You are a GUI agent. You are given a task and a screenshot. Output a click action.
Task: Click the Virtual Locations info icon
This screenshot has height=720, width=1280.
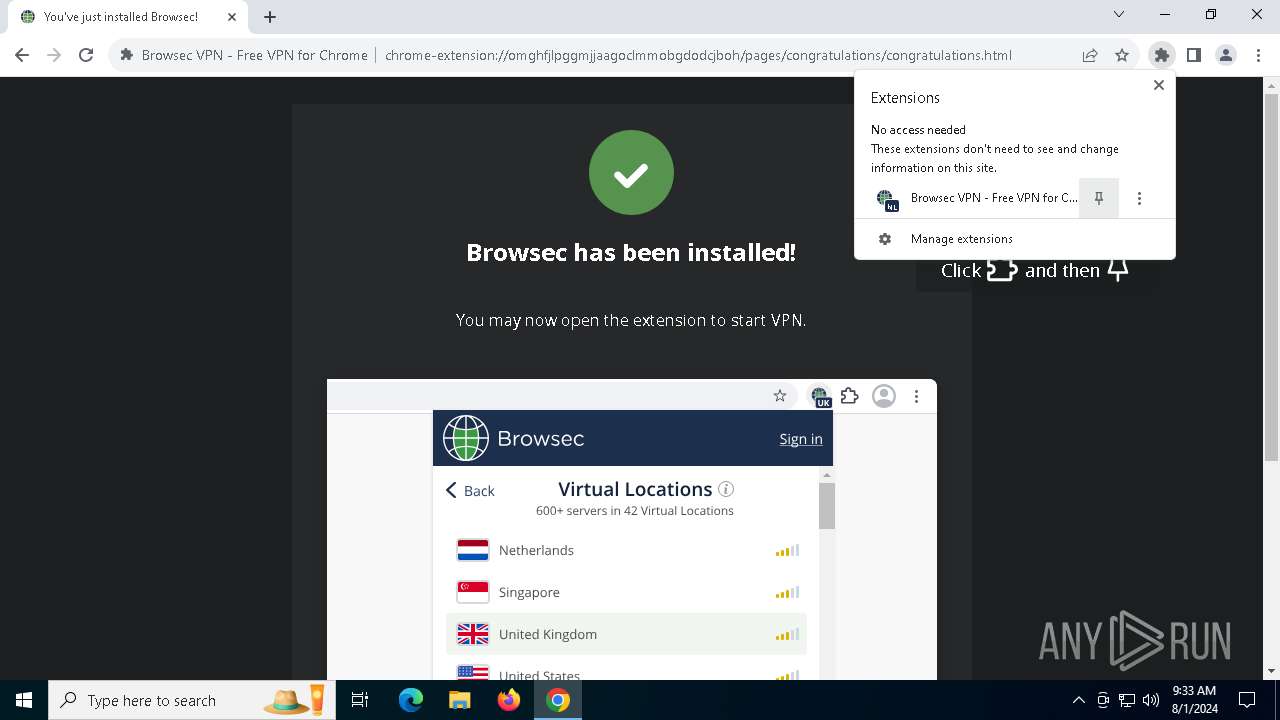726,489
